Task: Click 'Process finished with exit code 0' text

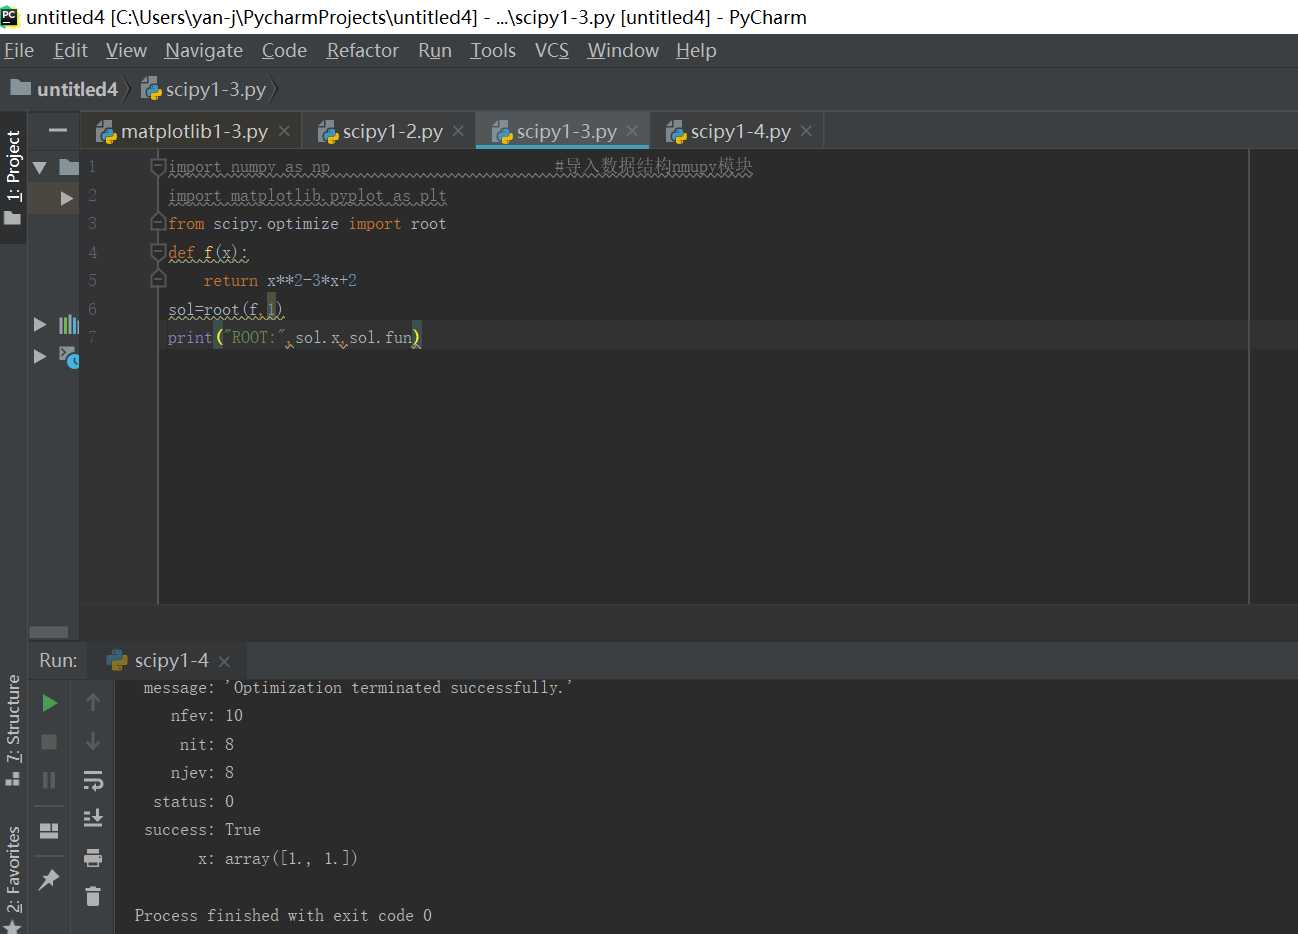Action: [x=283, y=915]
